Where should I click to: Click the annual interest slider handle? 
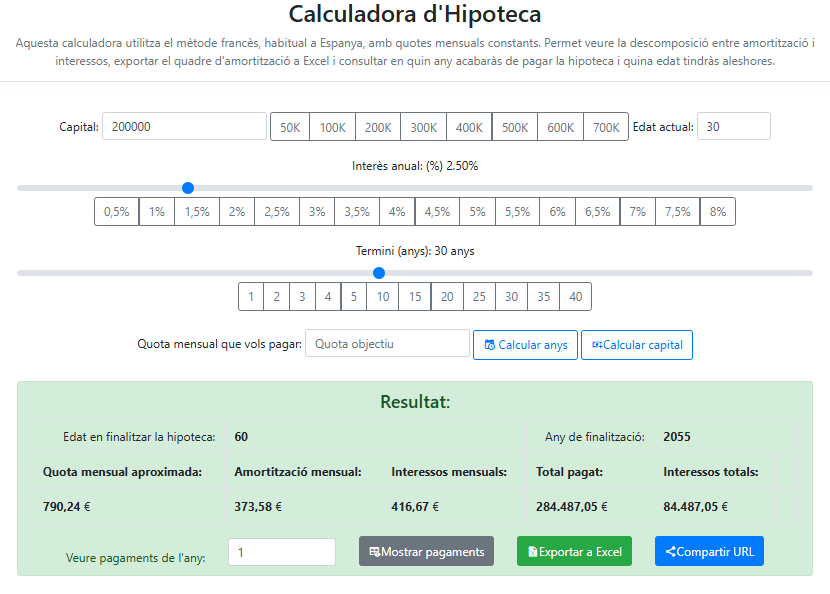pyautogui.click(x=188, y=188)
